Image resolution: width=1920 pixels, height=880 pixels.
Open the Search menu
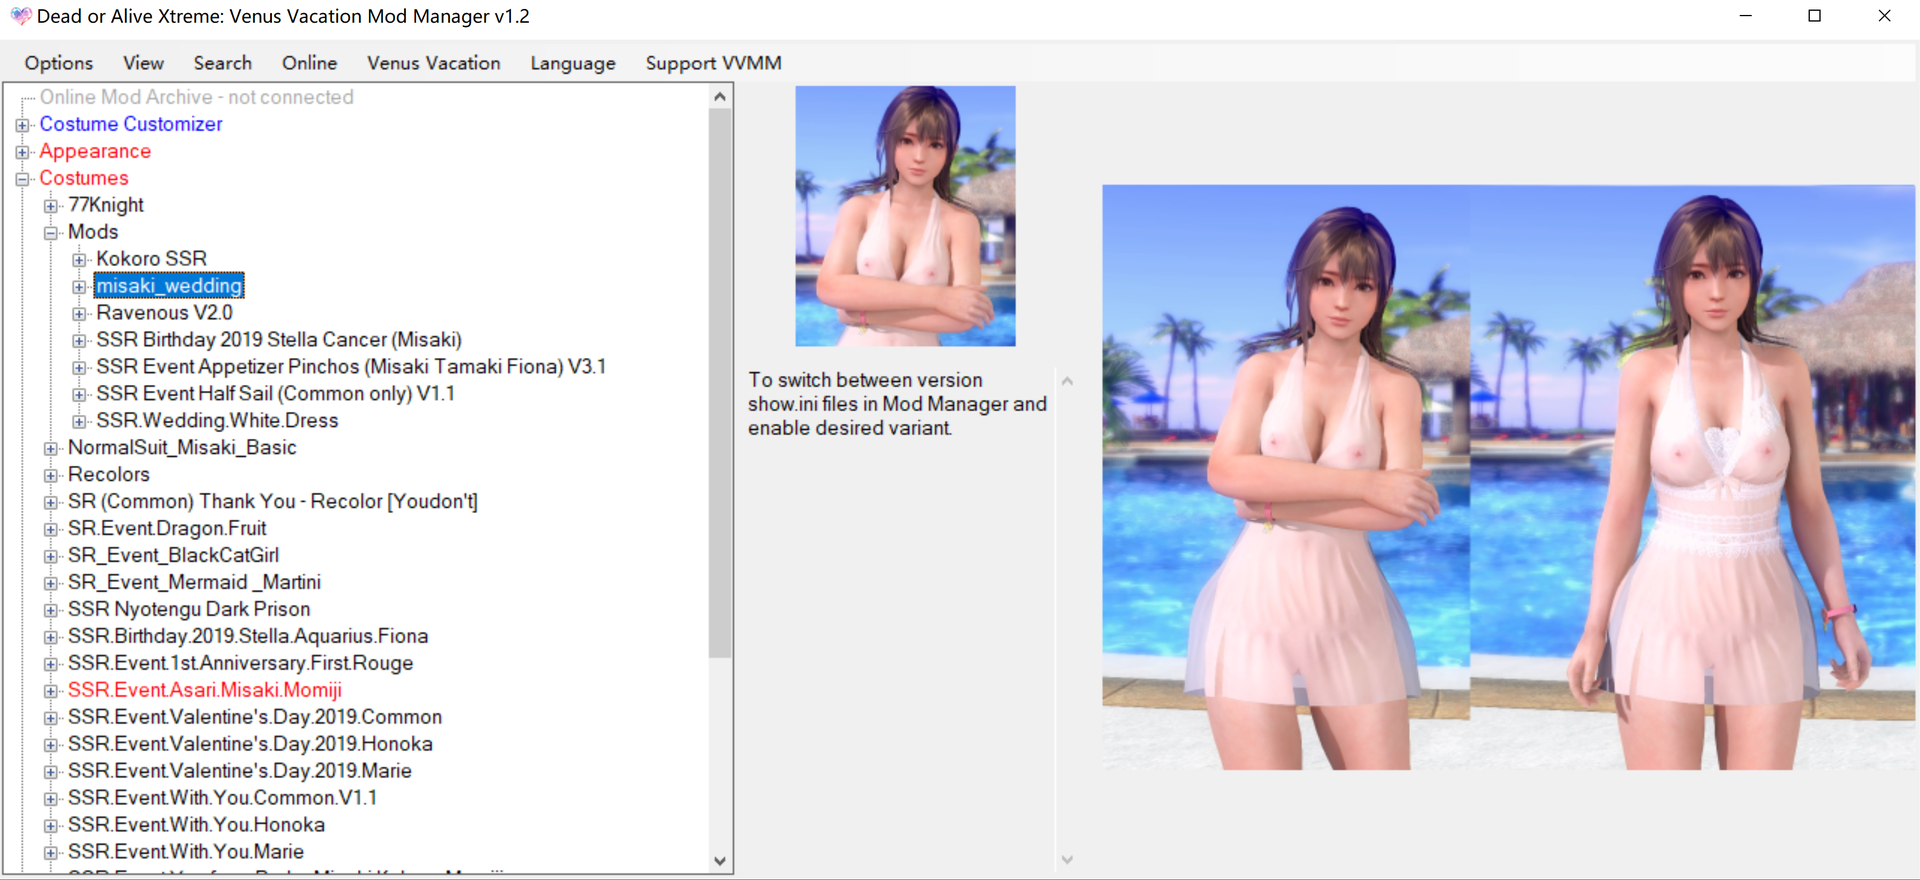click(222, 63)
